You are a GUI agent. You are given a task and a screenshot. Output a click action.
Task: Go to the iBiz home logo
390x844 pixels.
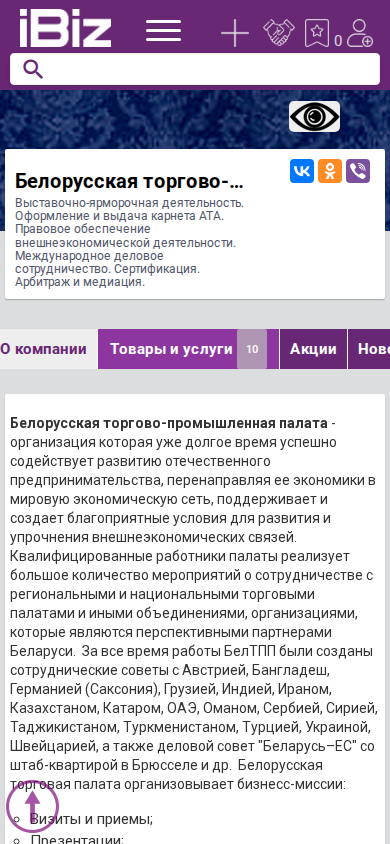pos(65,29)
